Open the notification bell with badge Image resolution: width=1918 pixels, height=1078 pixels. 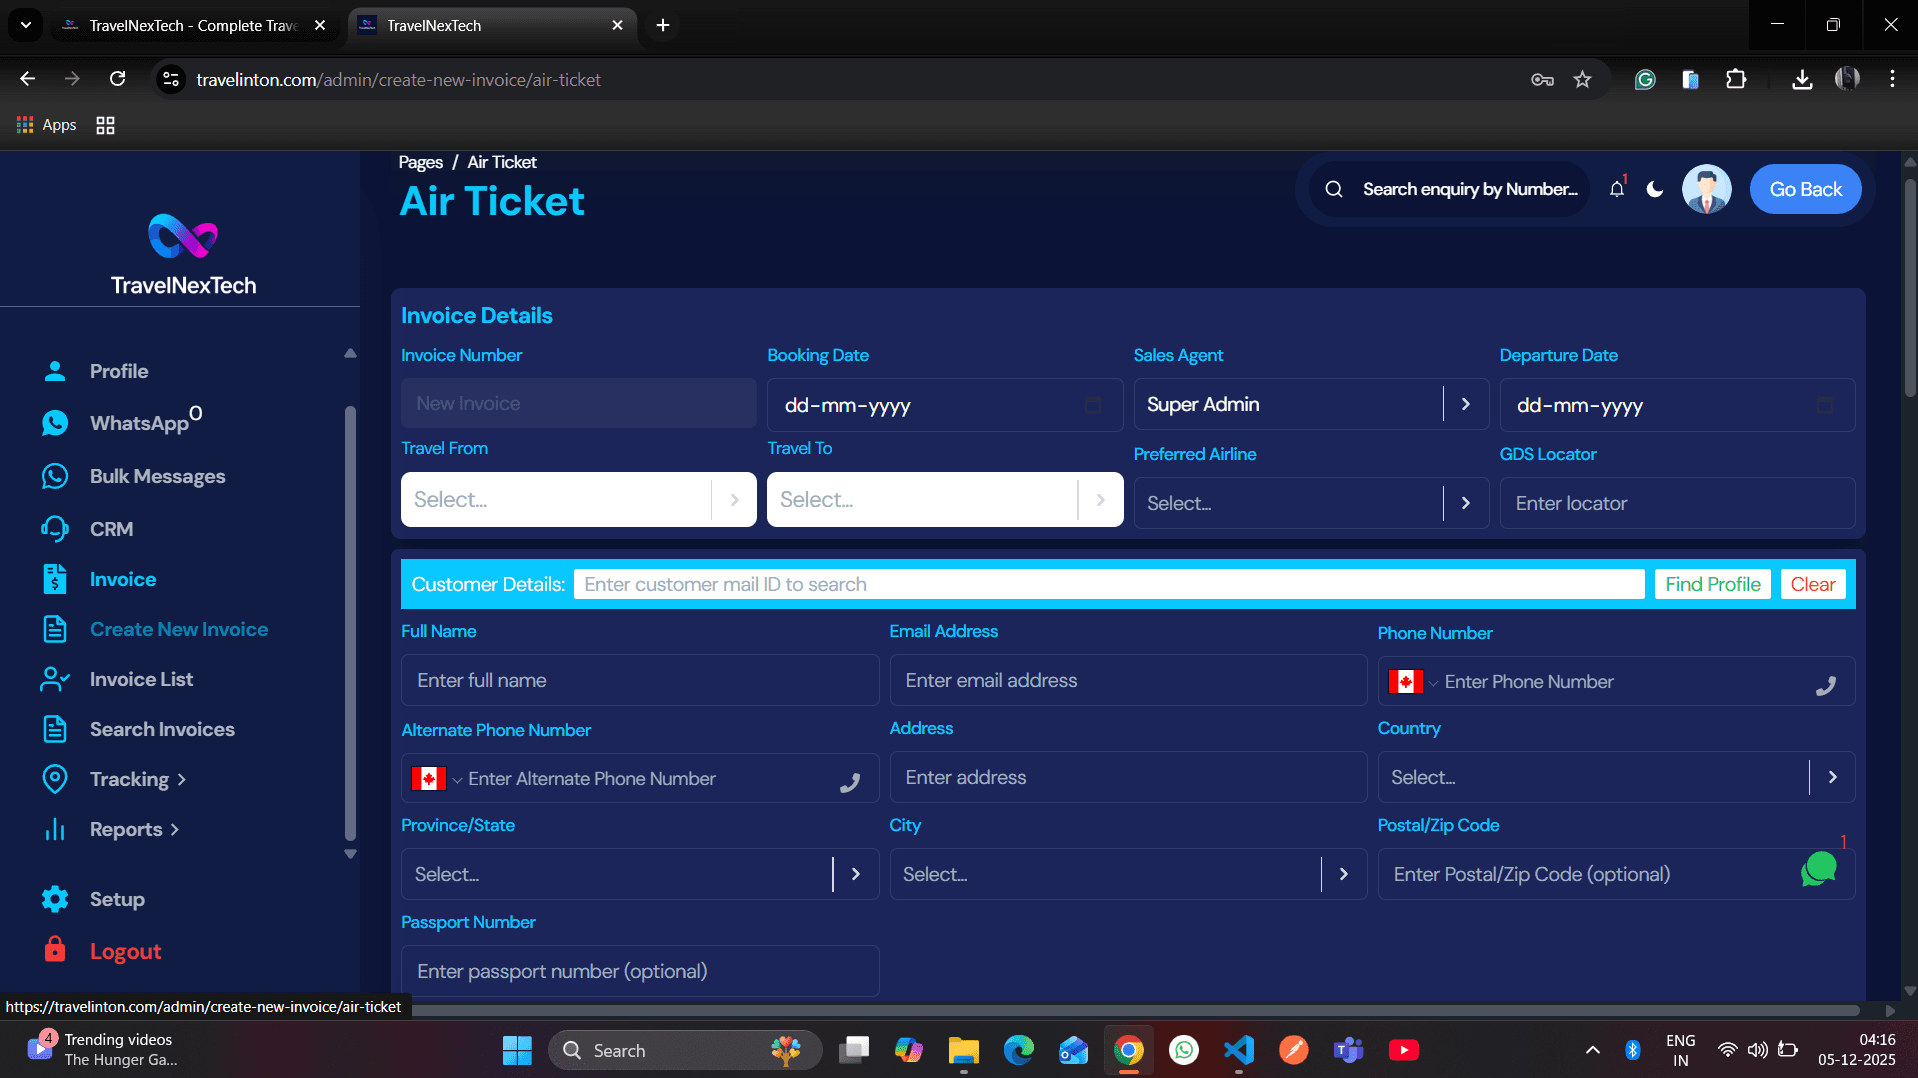[x=1617, y=188]
